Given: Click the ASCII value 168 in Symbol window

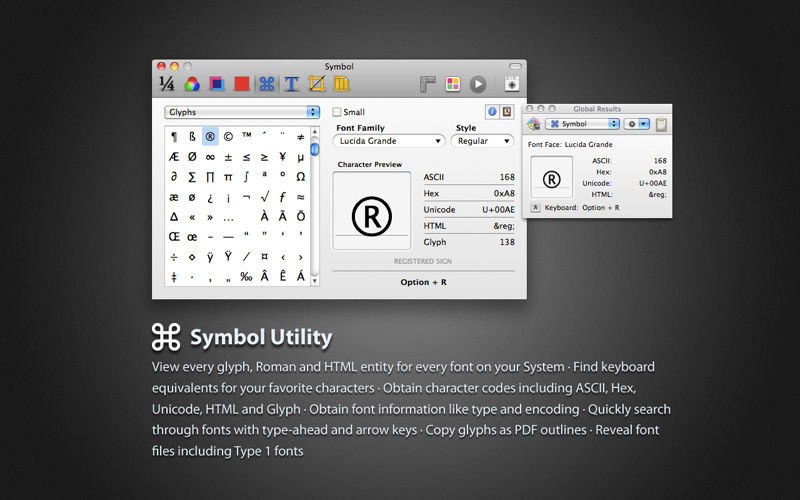Looking at the screenshot, I should point(507,177).
